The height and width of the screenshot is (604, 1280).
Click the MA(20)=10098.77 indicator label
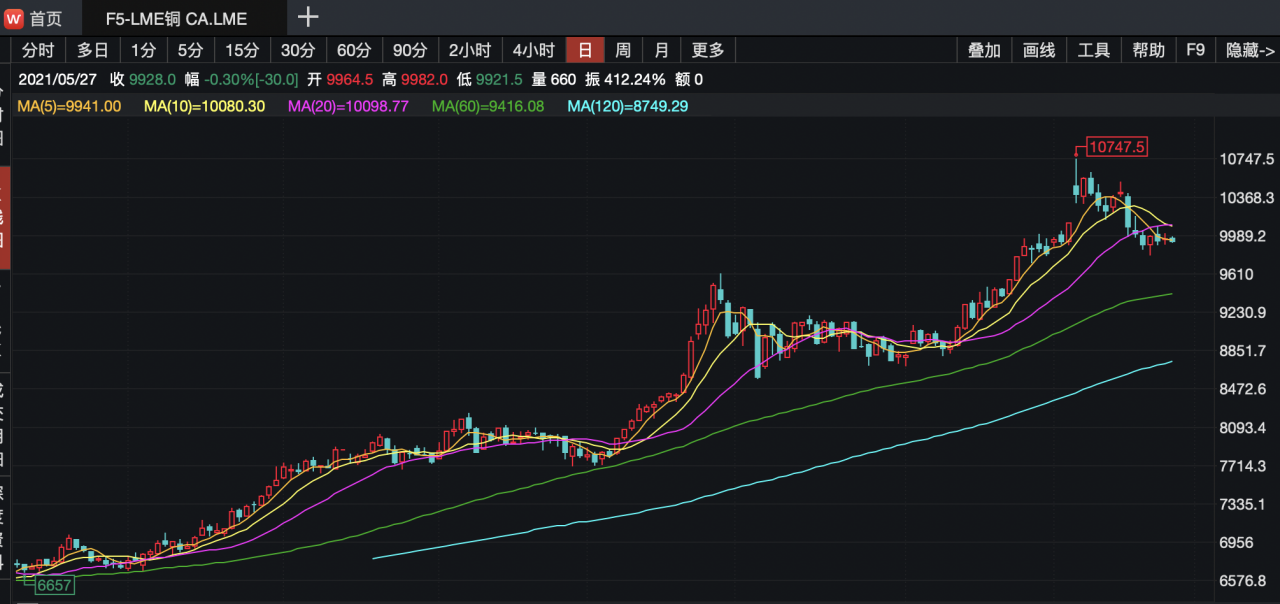pyautogui.click(x=348, y=106)
